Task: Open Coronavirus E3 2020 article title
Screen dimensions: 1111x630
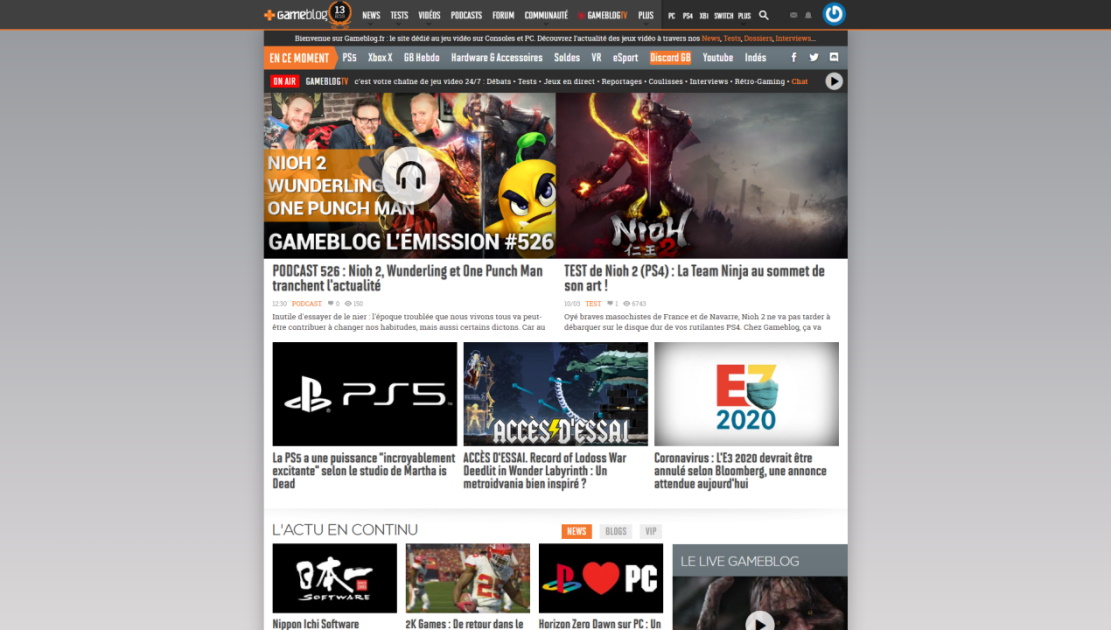Action: [740, 471]
